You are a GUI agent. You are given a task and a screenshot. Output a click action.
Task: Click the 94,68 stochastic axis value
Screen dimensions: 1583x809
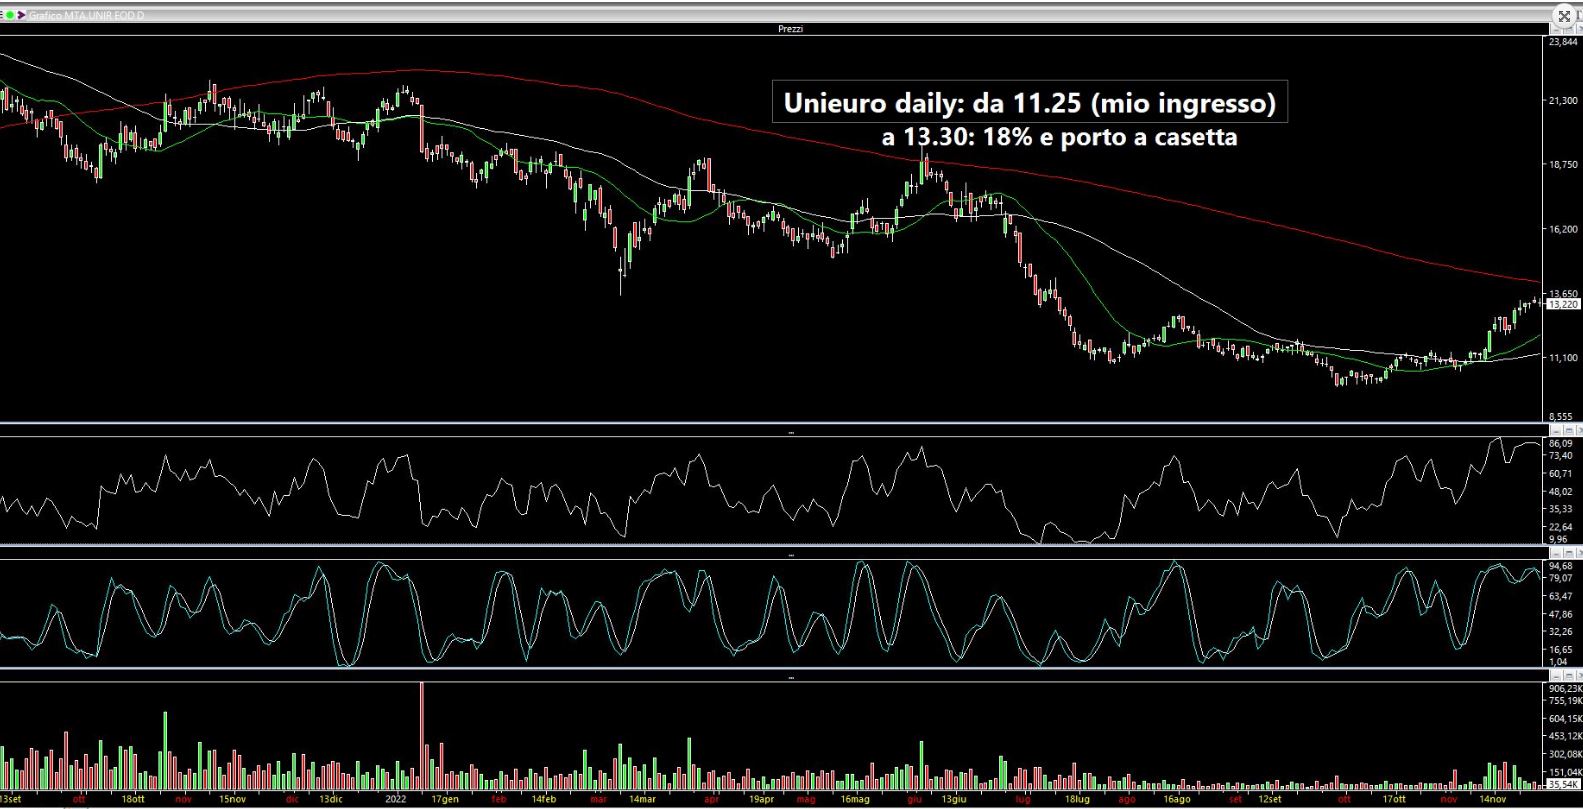coord(1560,566)
